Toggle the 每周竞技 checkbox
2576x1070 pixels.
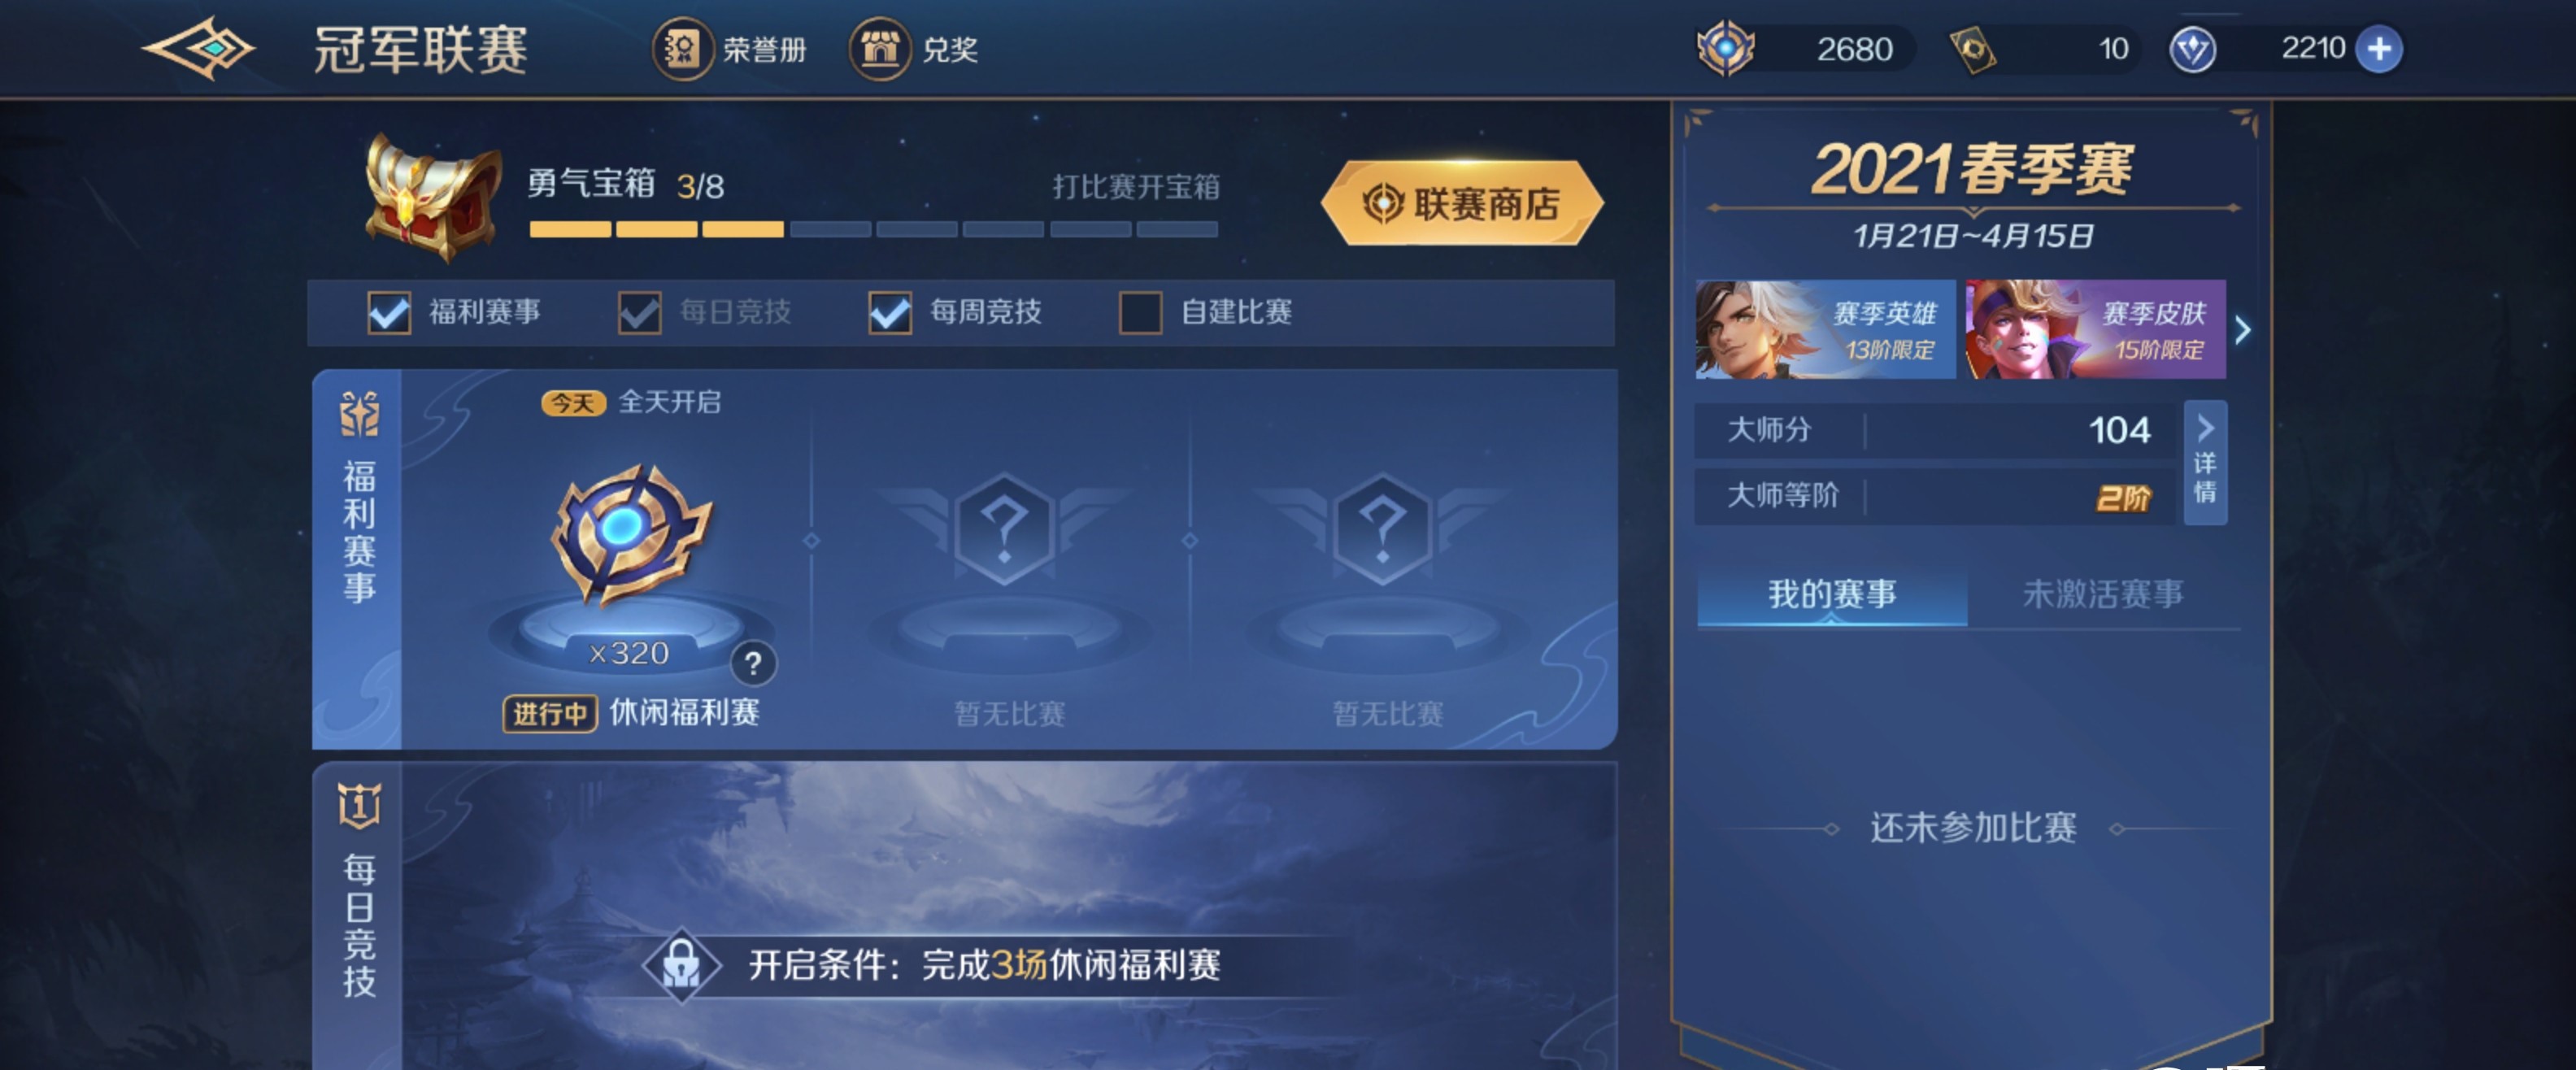[x=890, y=312]
